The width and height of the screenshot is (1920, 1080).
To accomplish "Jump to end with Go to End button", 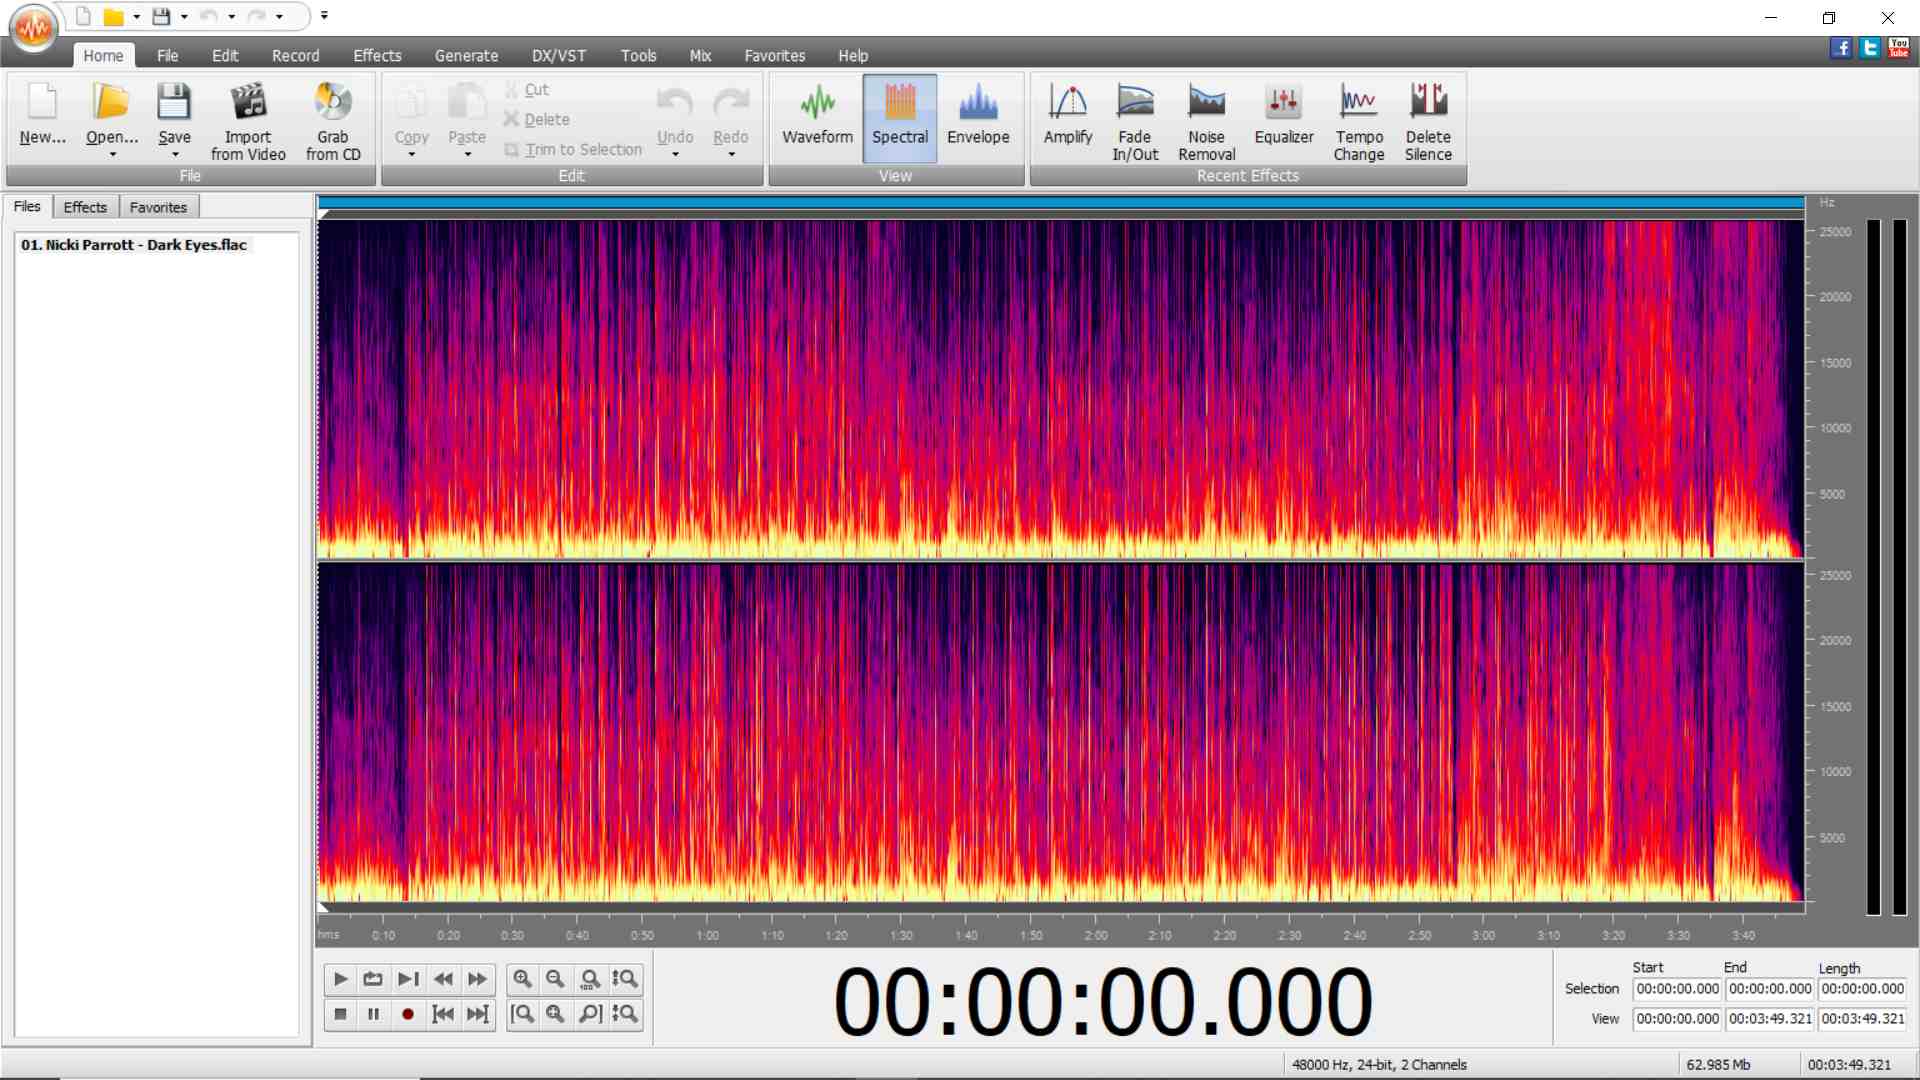I will tap(478, 1014).
